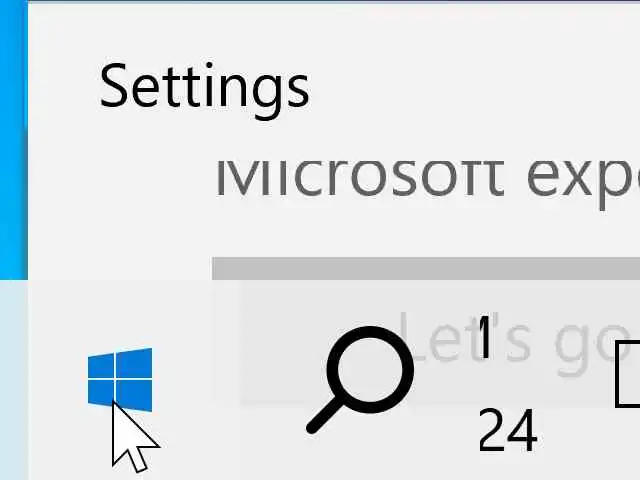
Task: Click the Settings window title text
Action: (204, 90)
